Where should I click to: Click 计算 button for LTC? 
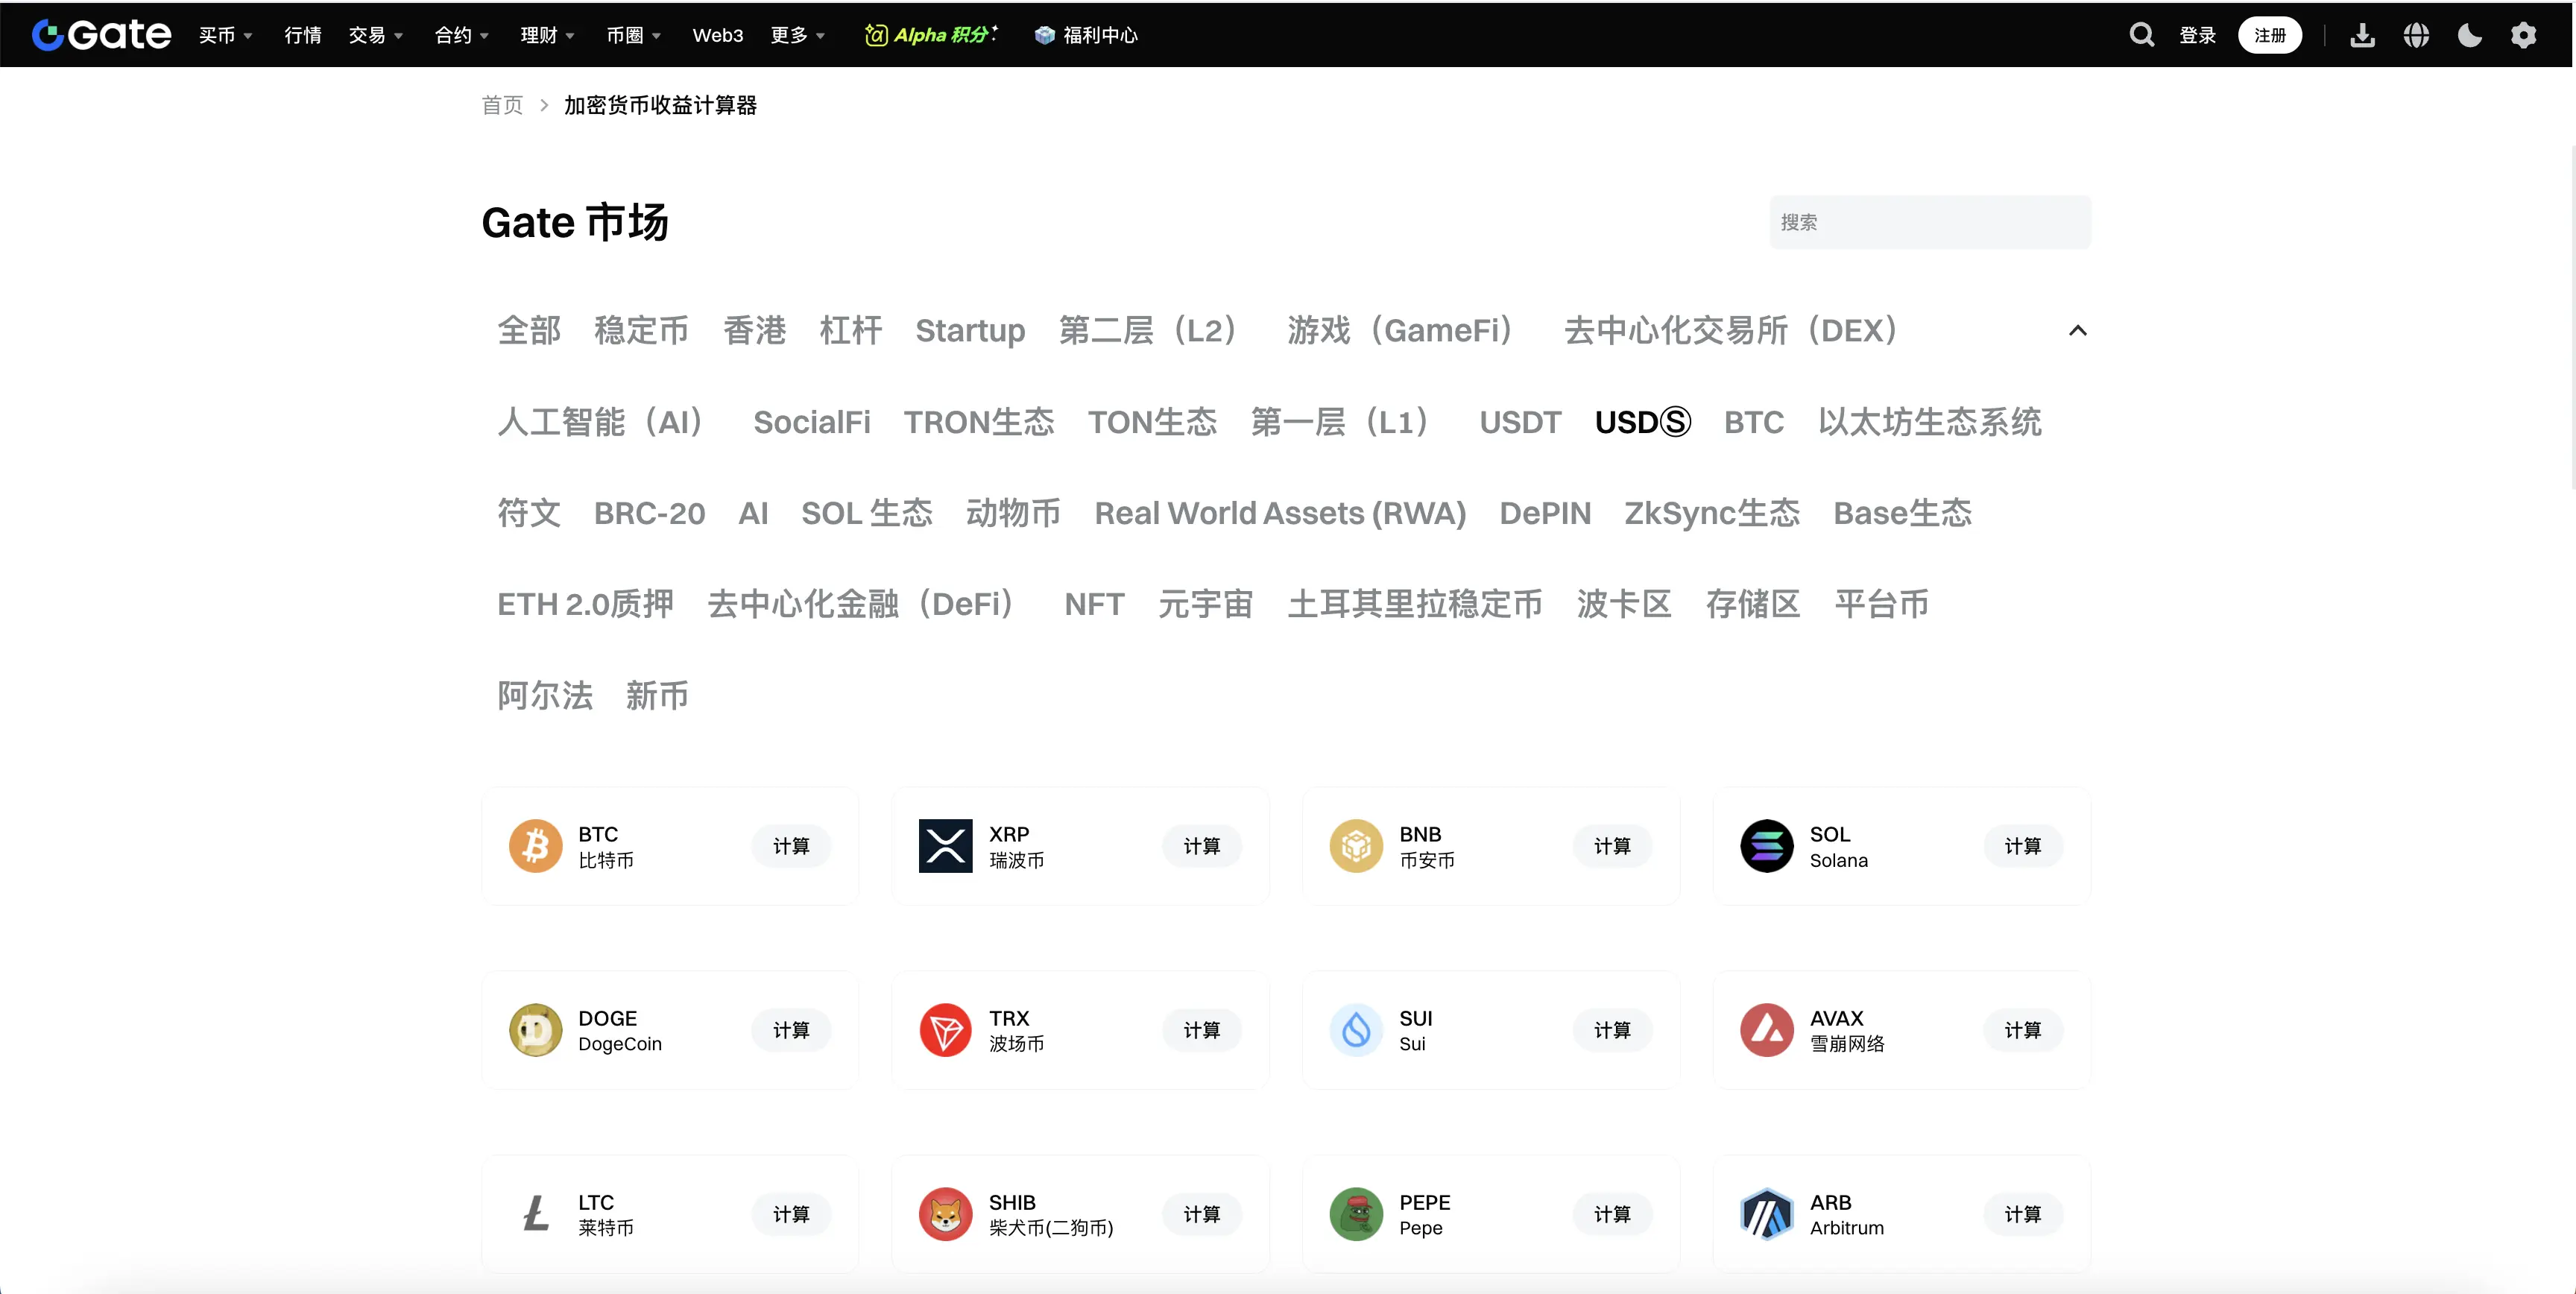pyautogui.click(x=791, y=1214)
